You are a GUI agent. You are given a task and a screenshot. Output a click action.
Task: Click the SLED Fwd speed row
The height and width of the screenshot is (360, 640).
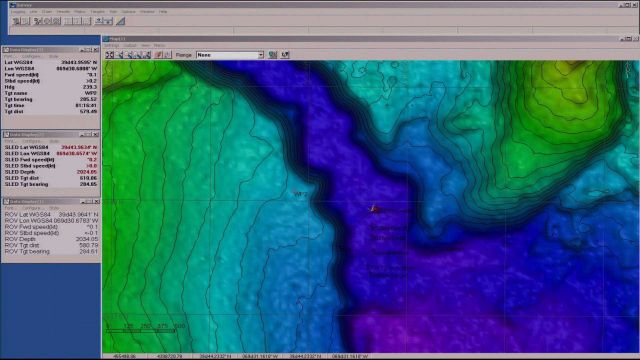pyautogui.click(x=51, y=160)
